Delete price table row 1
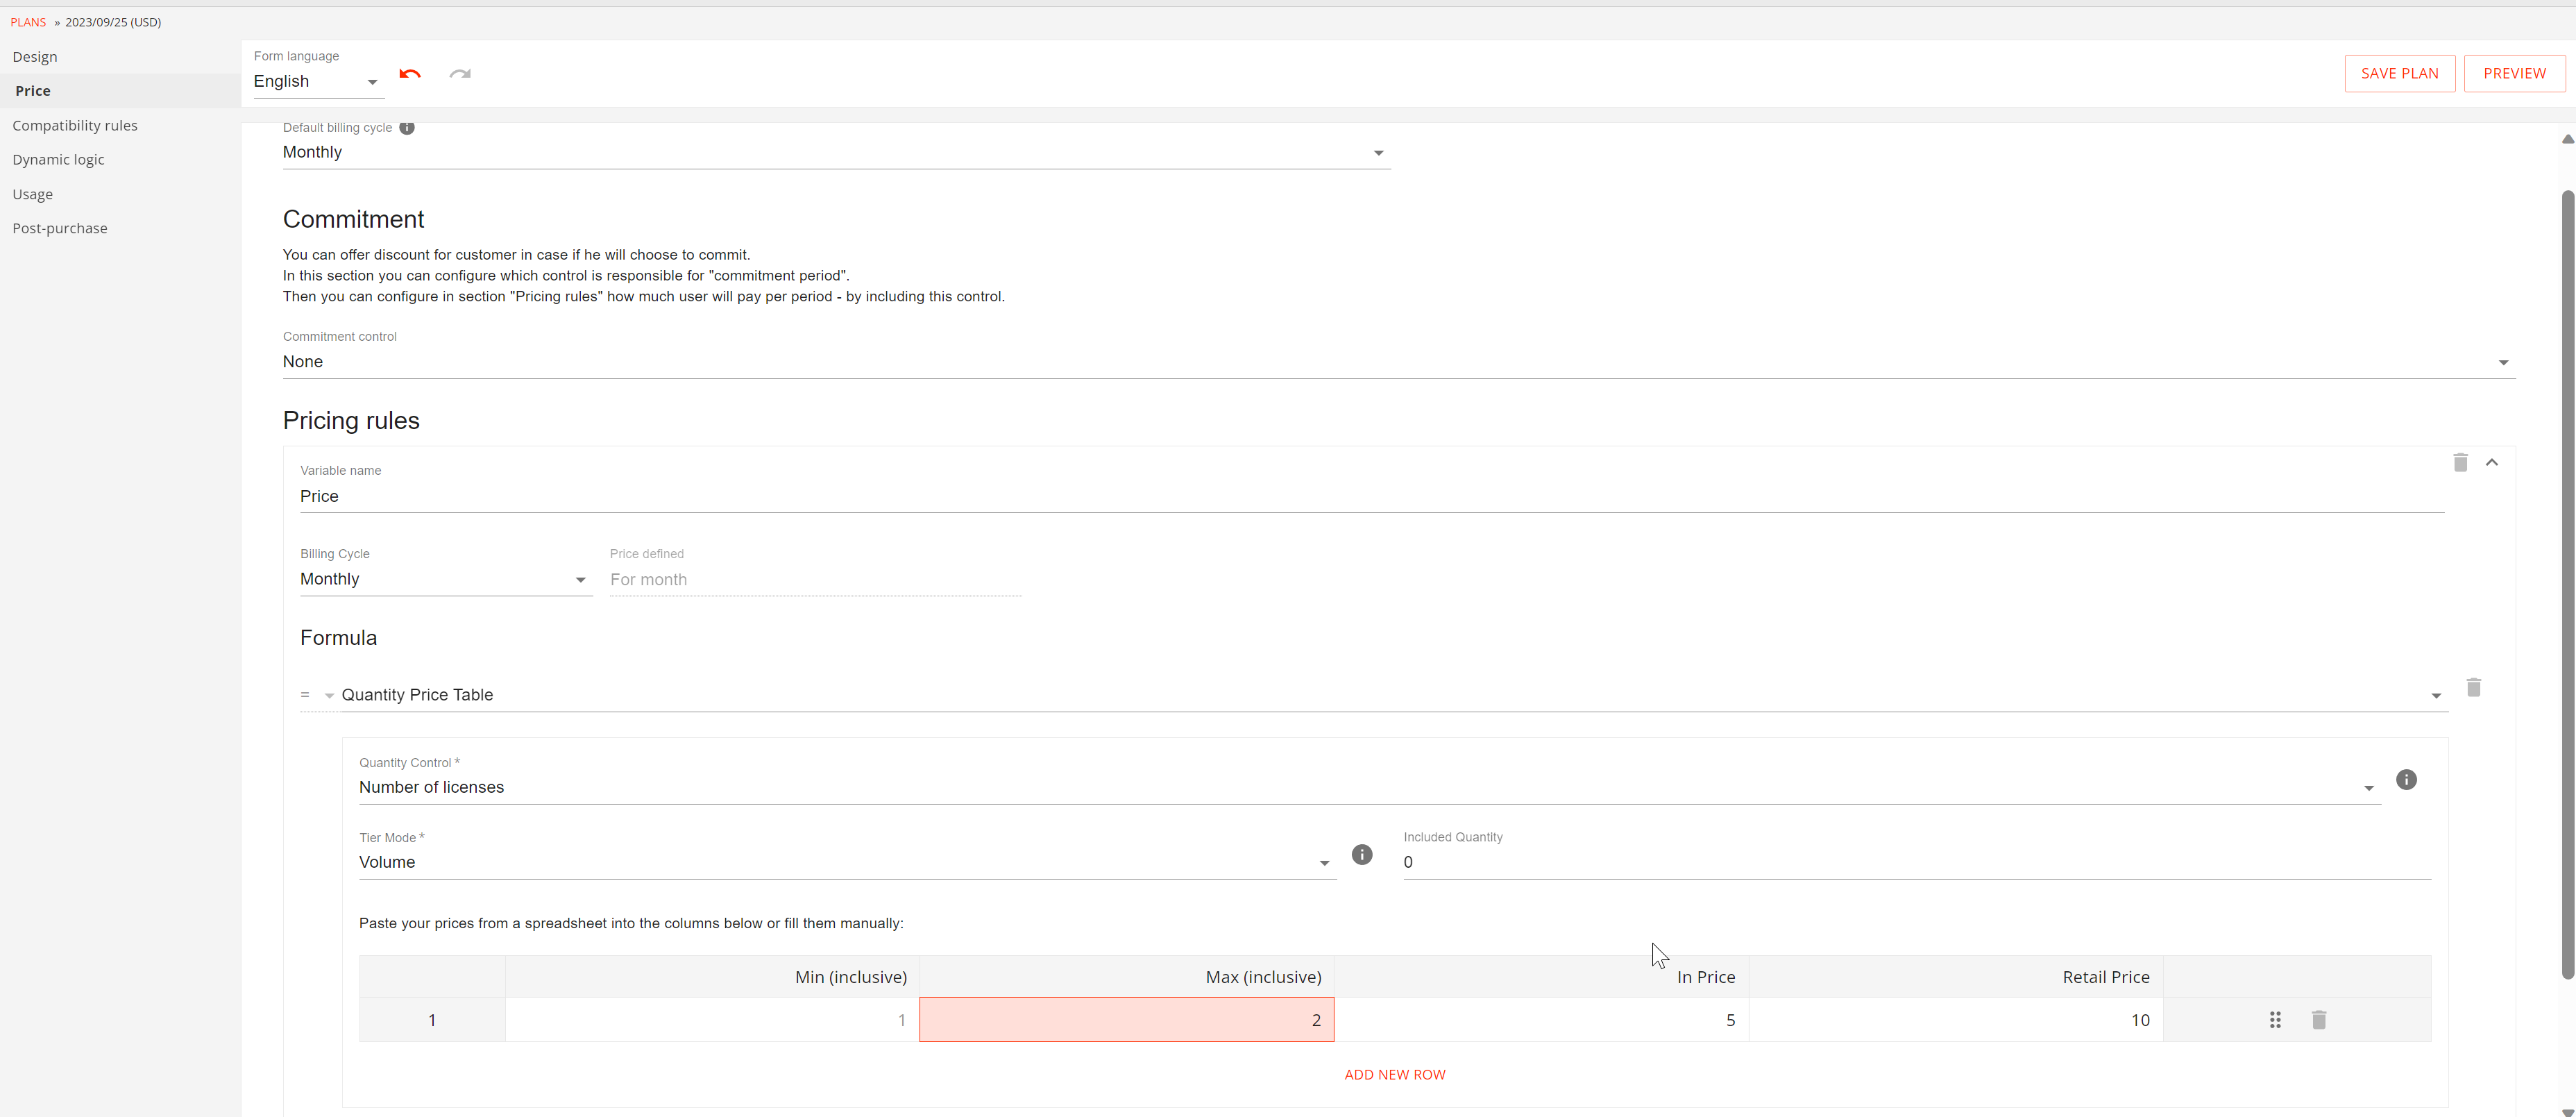The width and height of the screenshot is (2576, 1117). [x=2319, y=1020]
